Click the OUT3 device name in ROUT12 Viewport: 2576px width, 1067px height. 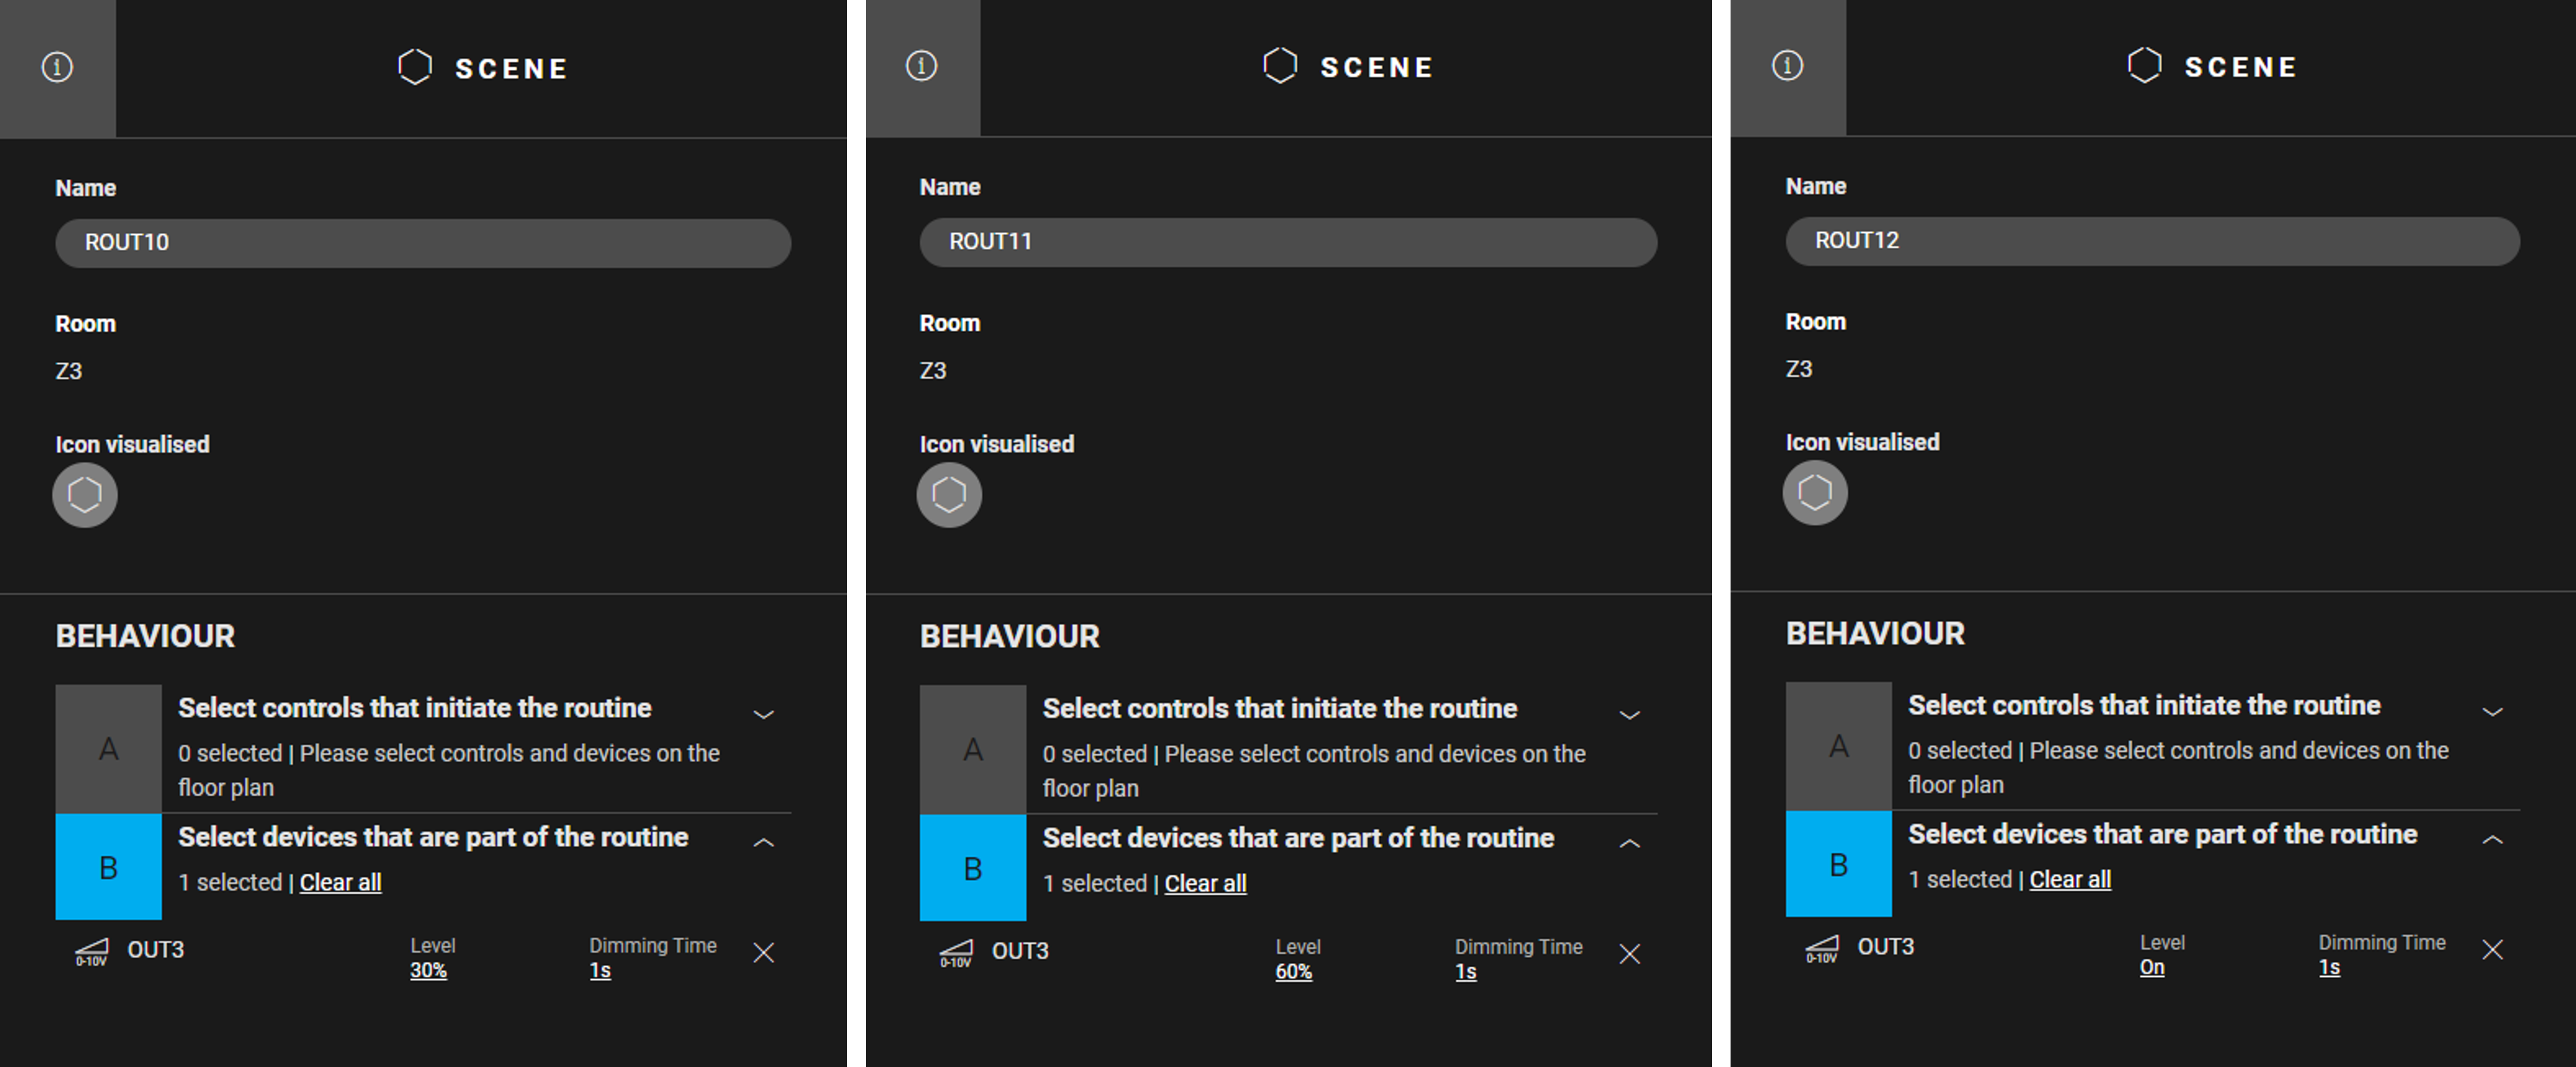(x=1886, y=947)
